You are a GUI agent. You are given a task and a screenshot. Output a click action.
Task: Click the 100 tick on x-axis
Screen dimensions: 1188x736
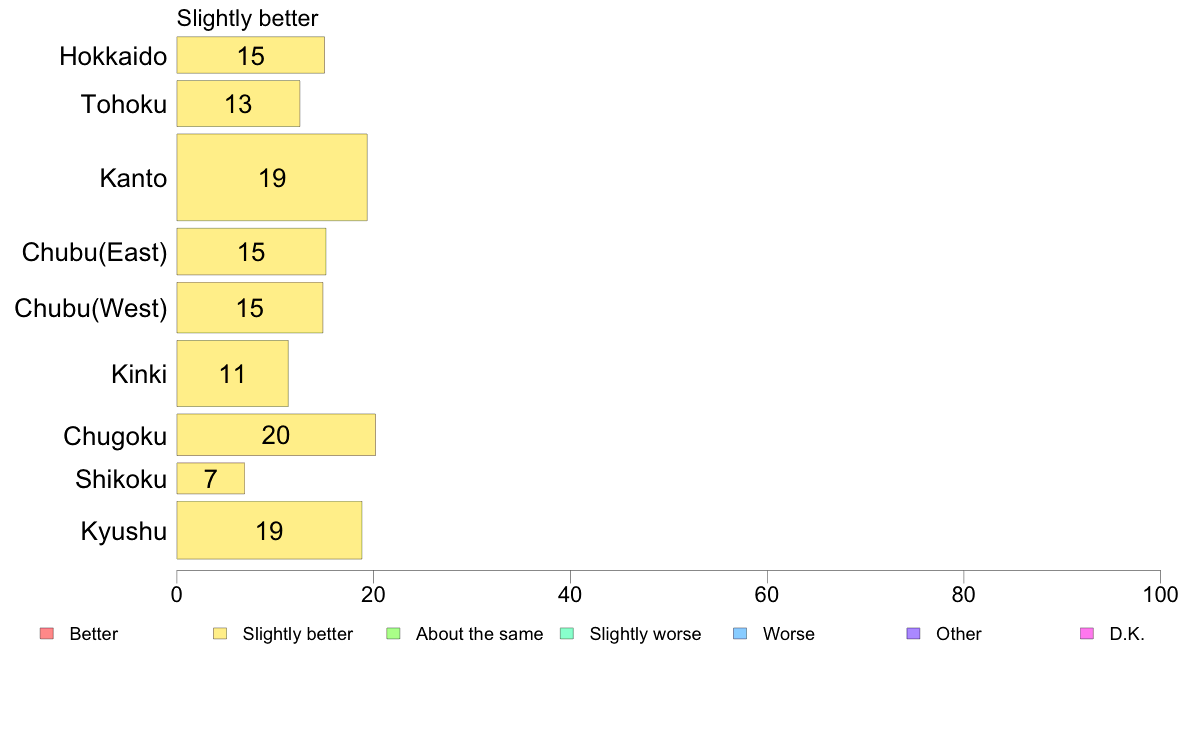point(1160,594)
